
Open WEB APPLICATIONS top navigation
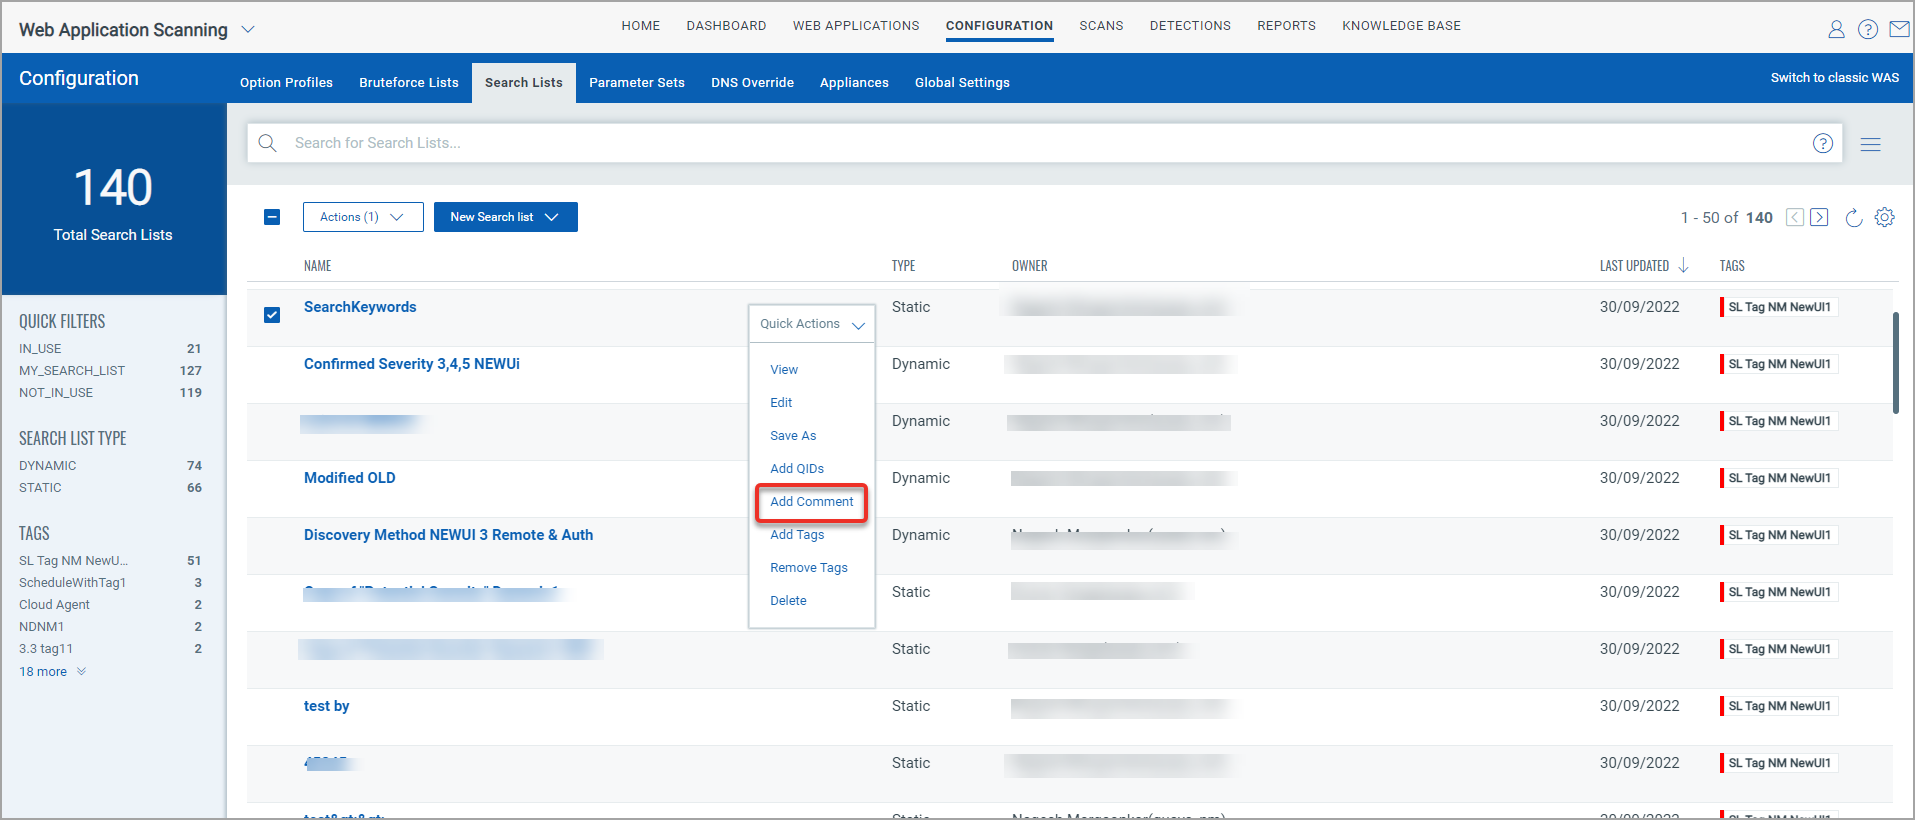click(x=856, y=26)
